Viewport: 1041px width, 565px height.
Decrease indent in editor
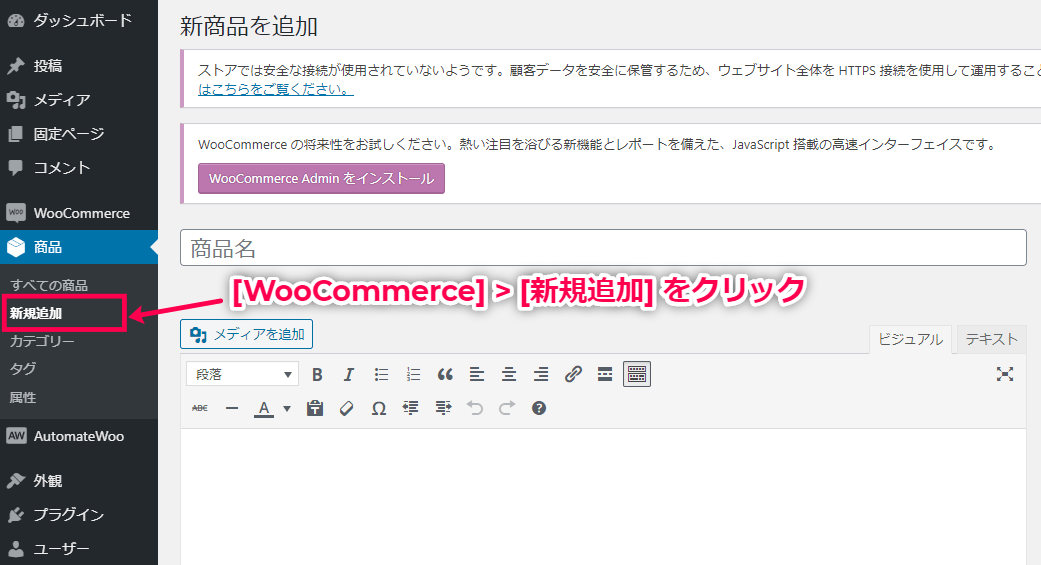[x=410, y=408]
